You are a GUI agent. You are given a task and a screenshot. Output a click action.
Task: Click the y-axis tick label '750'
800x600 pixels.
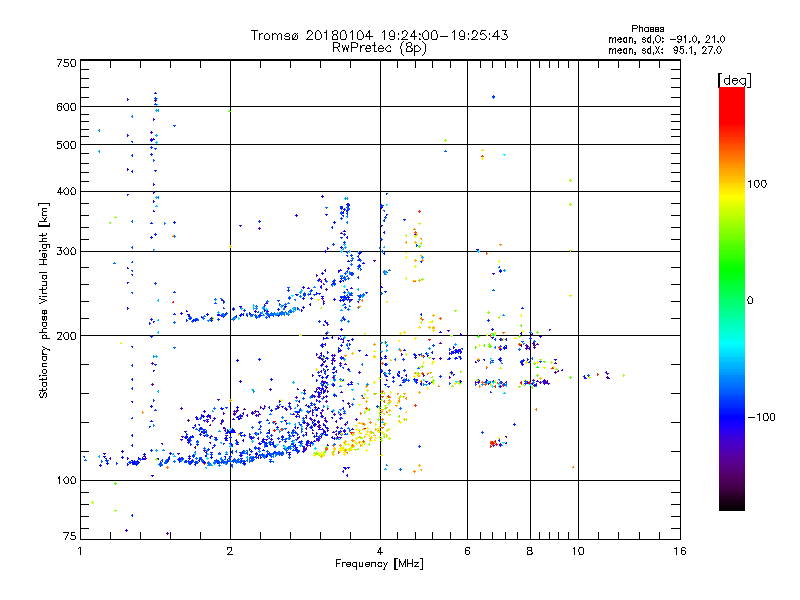click(x=66, y=63)
